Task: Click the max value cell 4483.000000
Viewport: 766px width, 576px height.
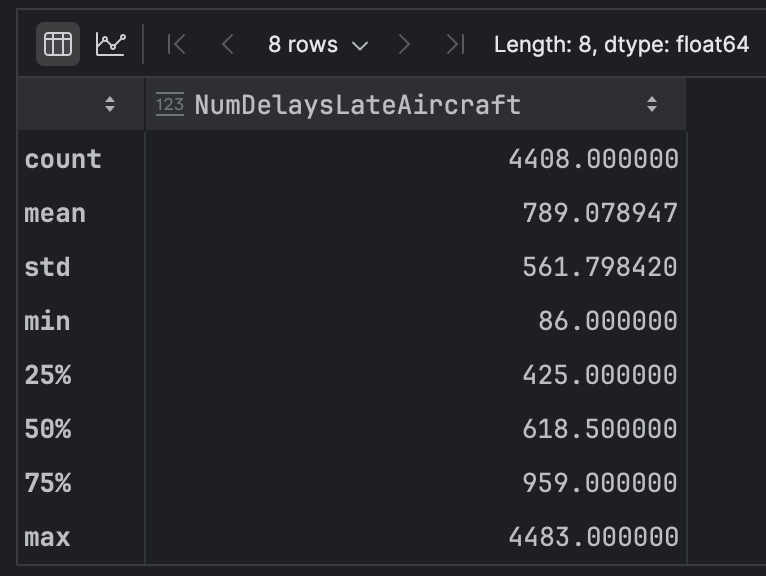Action: (x=593, y=537)
